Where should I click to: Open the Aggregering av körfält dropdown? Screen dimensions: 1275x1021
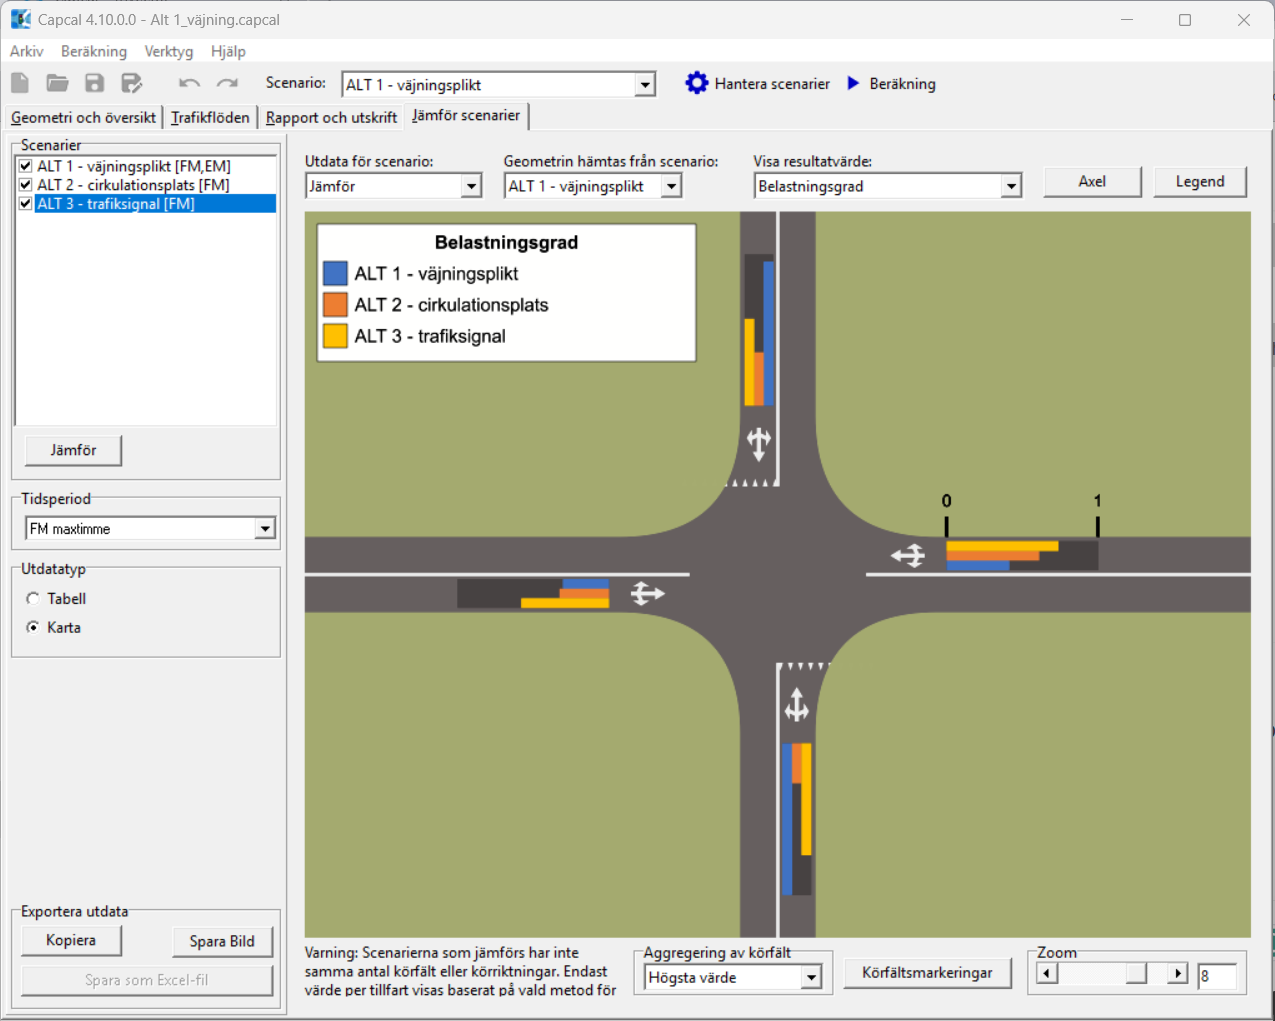coord(811,977)
